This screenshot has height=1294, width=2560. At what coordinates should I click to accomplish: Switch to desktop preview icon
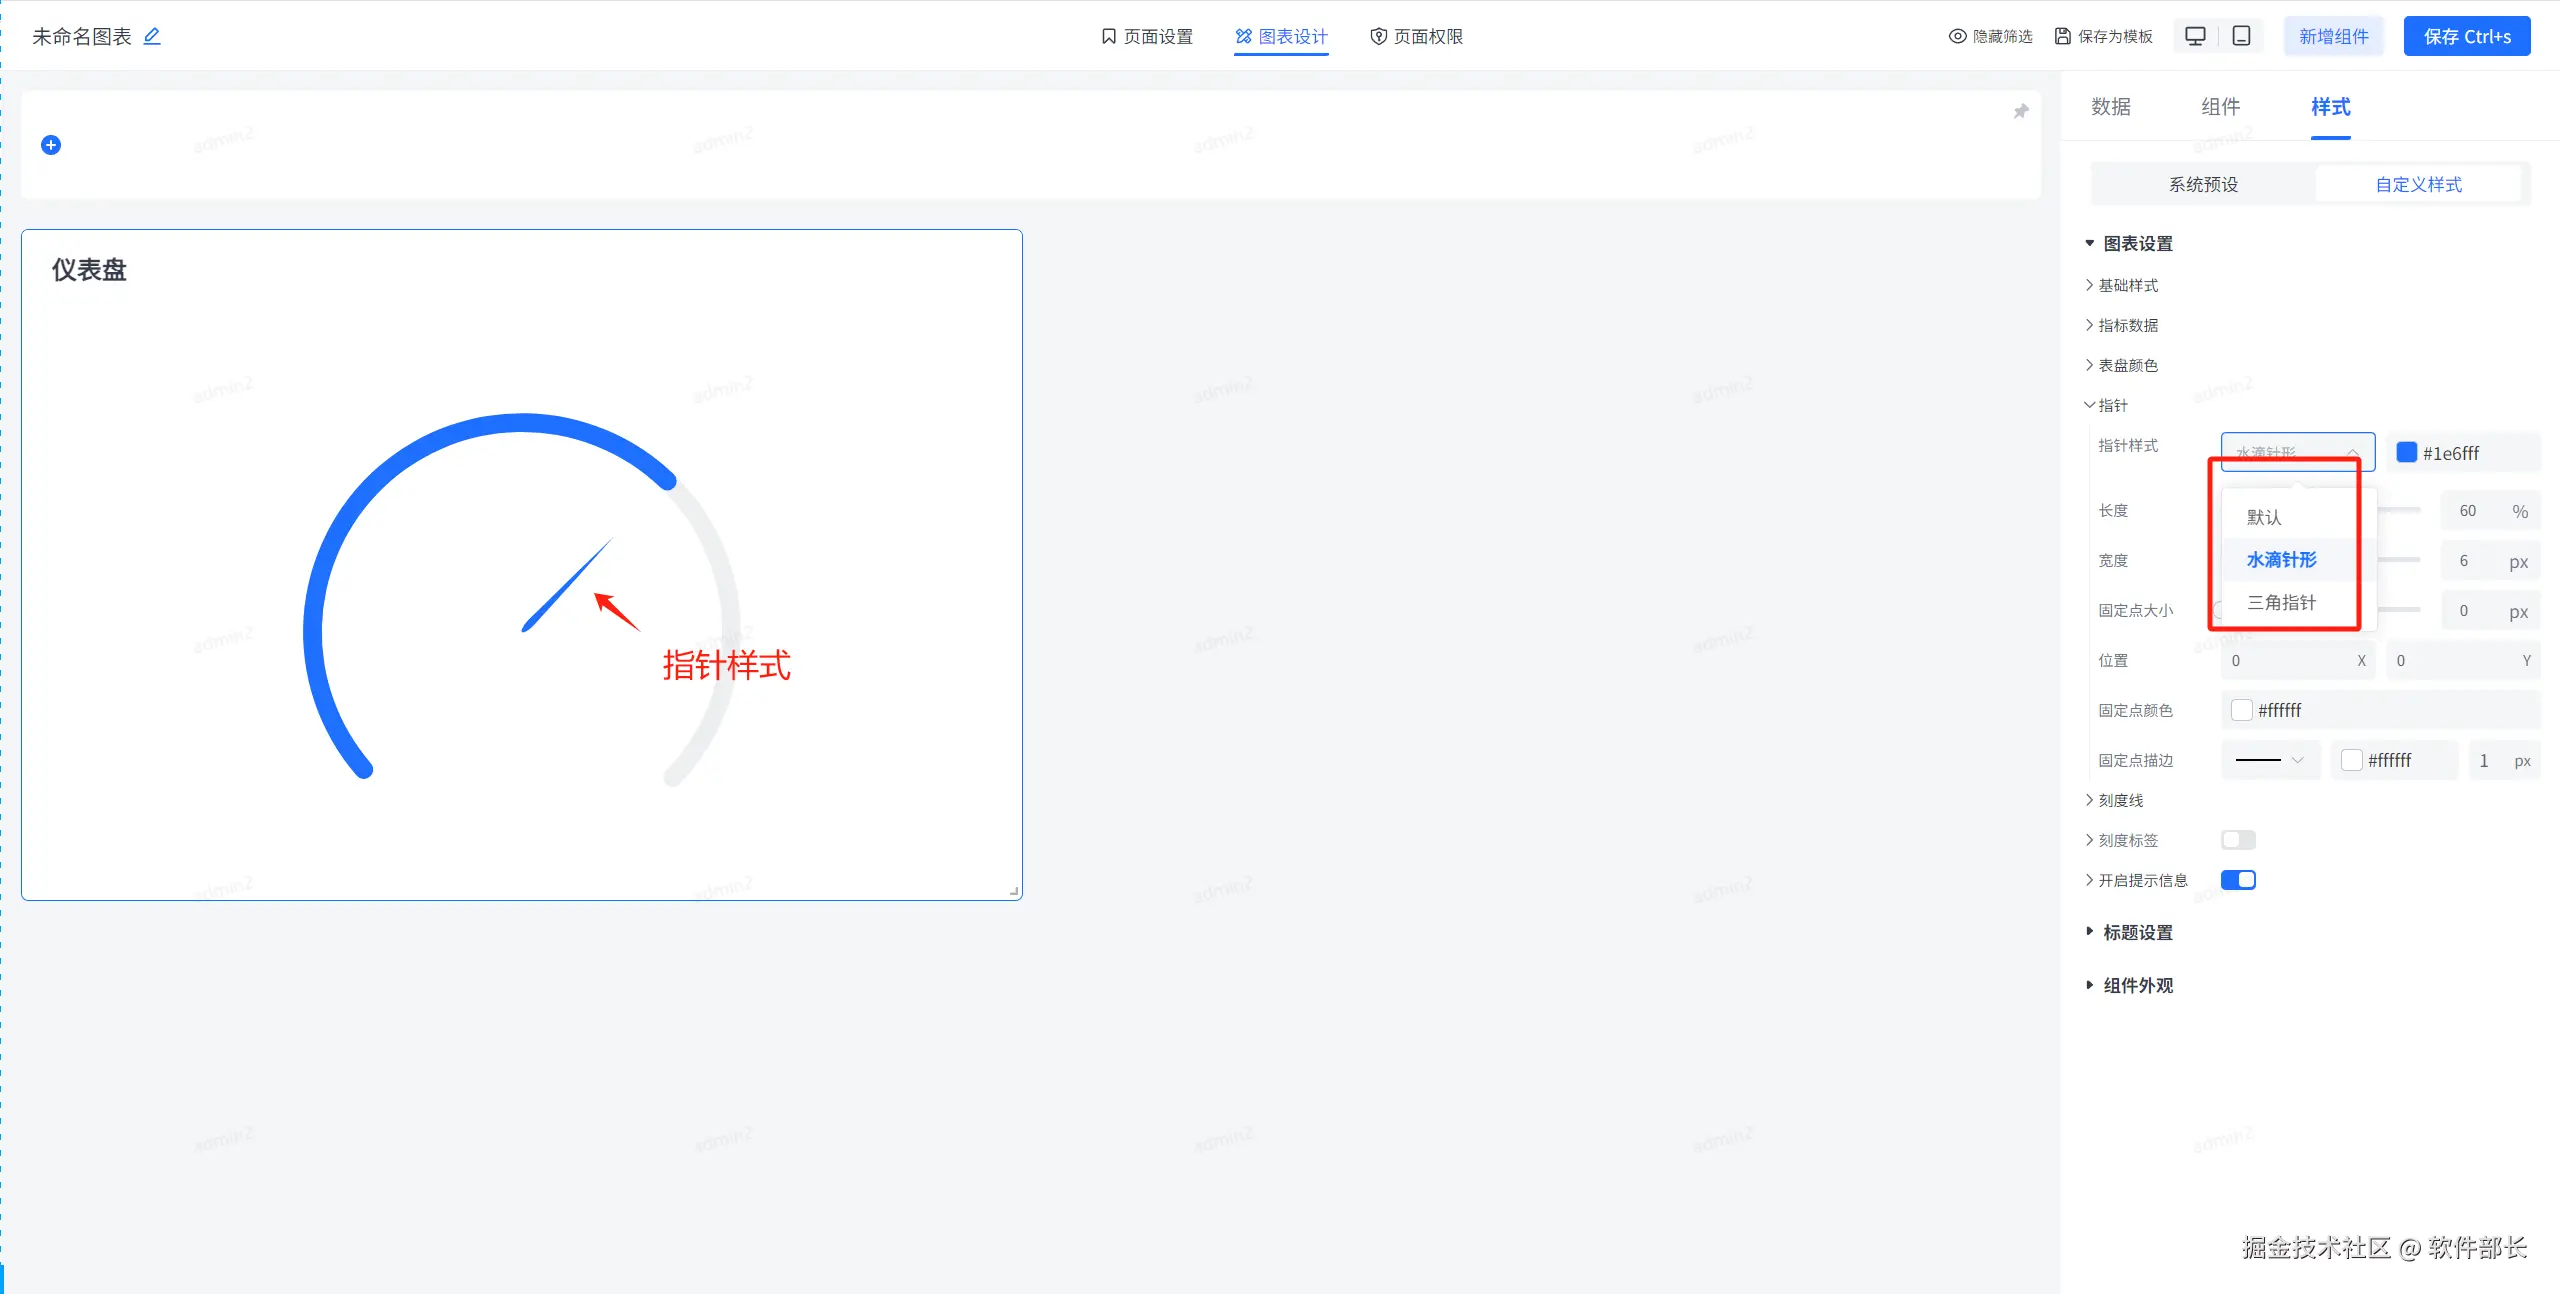2195,36
